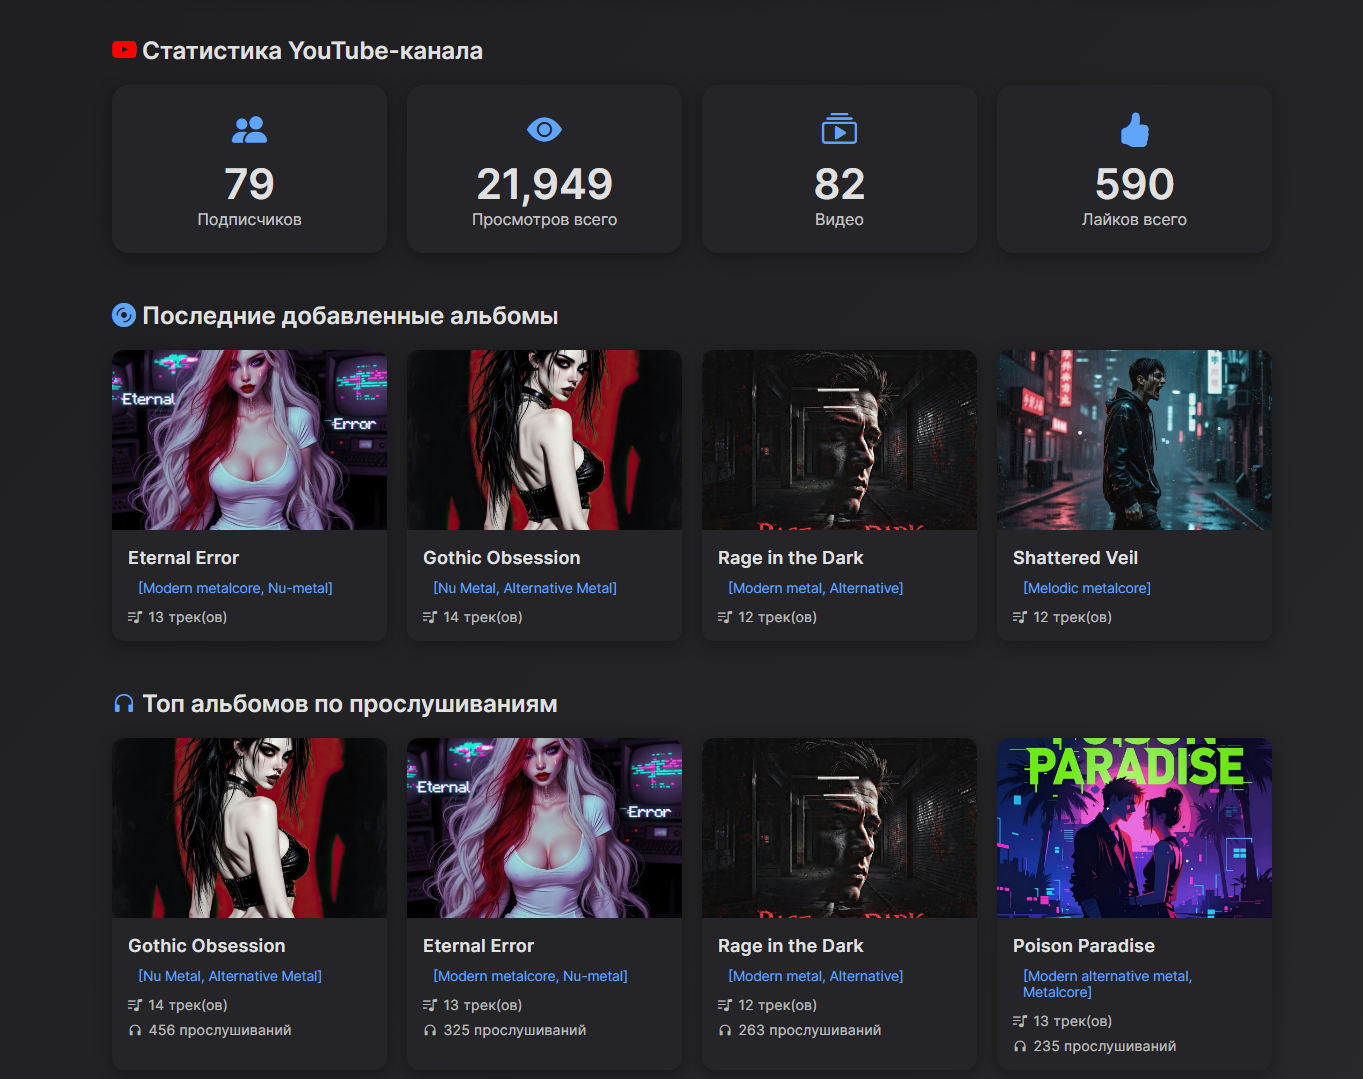The width and height of the screenshot is (1363, 1079).
Task: Click the 590 total likes stat card
Action: (1134, 169)
